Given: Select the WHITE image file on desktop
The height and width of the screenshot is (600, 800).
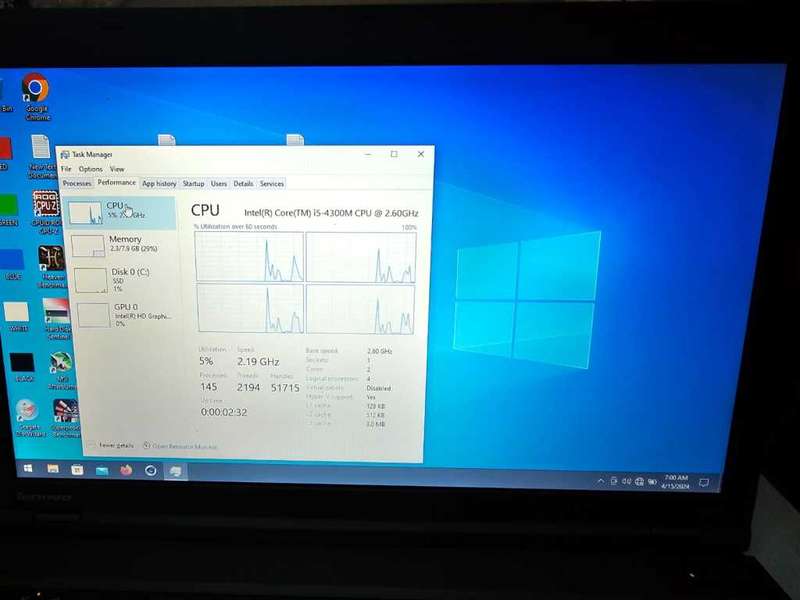Looking at the screenshot, I should tap(17, 317).
